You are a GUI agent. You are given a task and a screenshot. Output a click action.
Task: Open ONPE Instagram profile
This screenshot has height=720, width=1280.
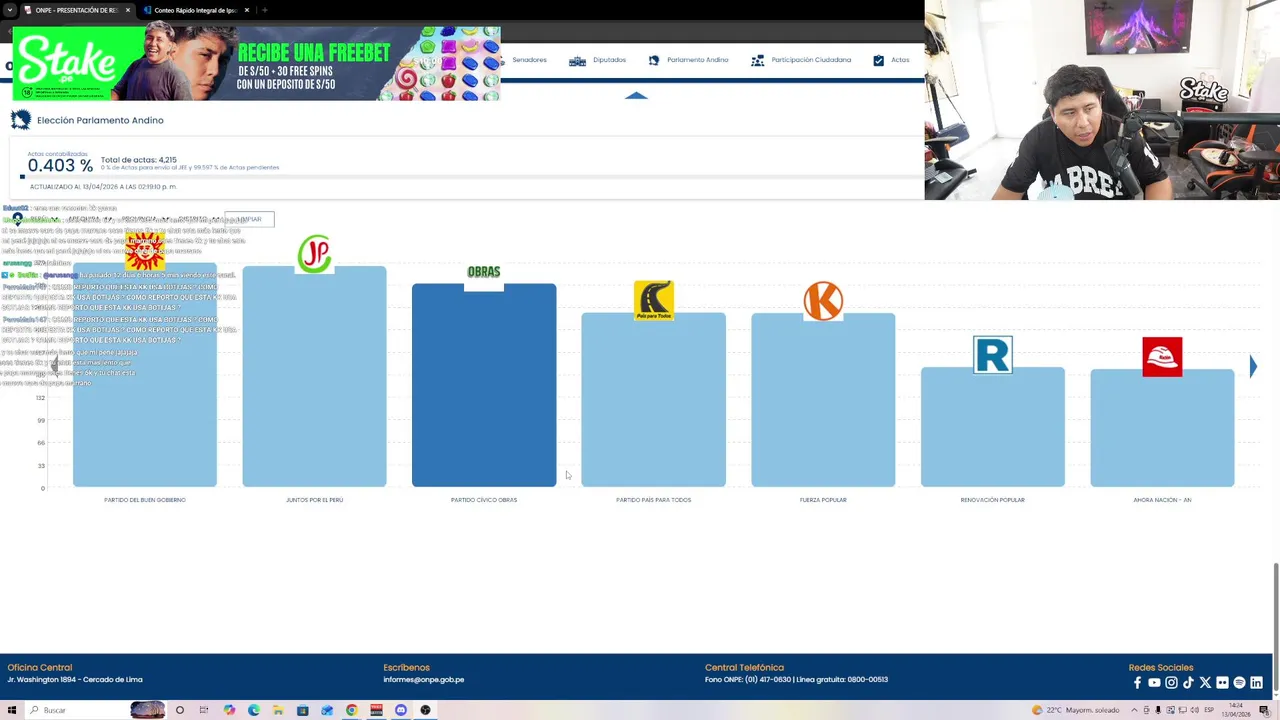click(x=1171, y=683)
